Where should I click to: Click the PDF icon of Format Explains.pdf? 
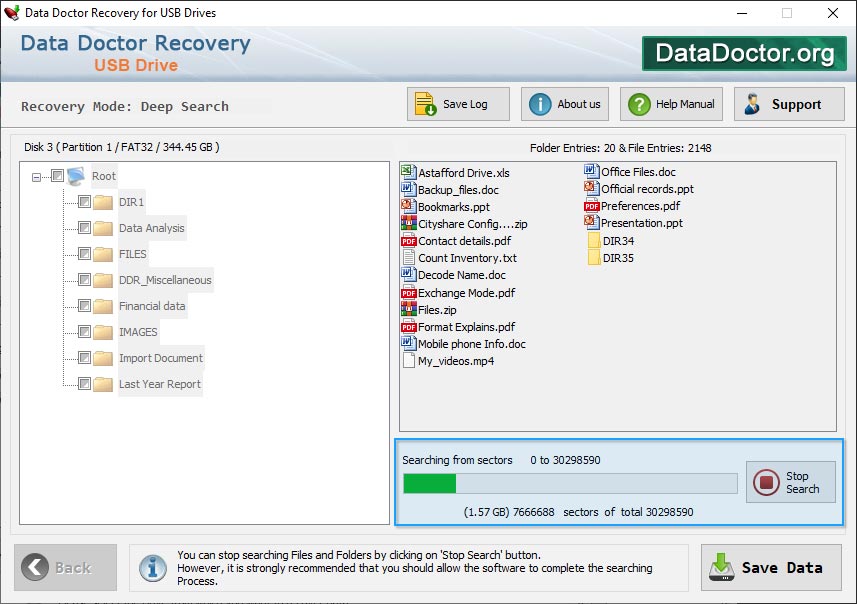tap(408, 327)
